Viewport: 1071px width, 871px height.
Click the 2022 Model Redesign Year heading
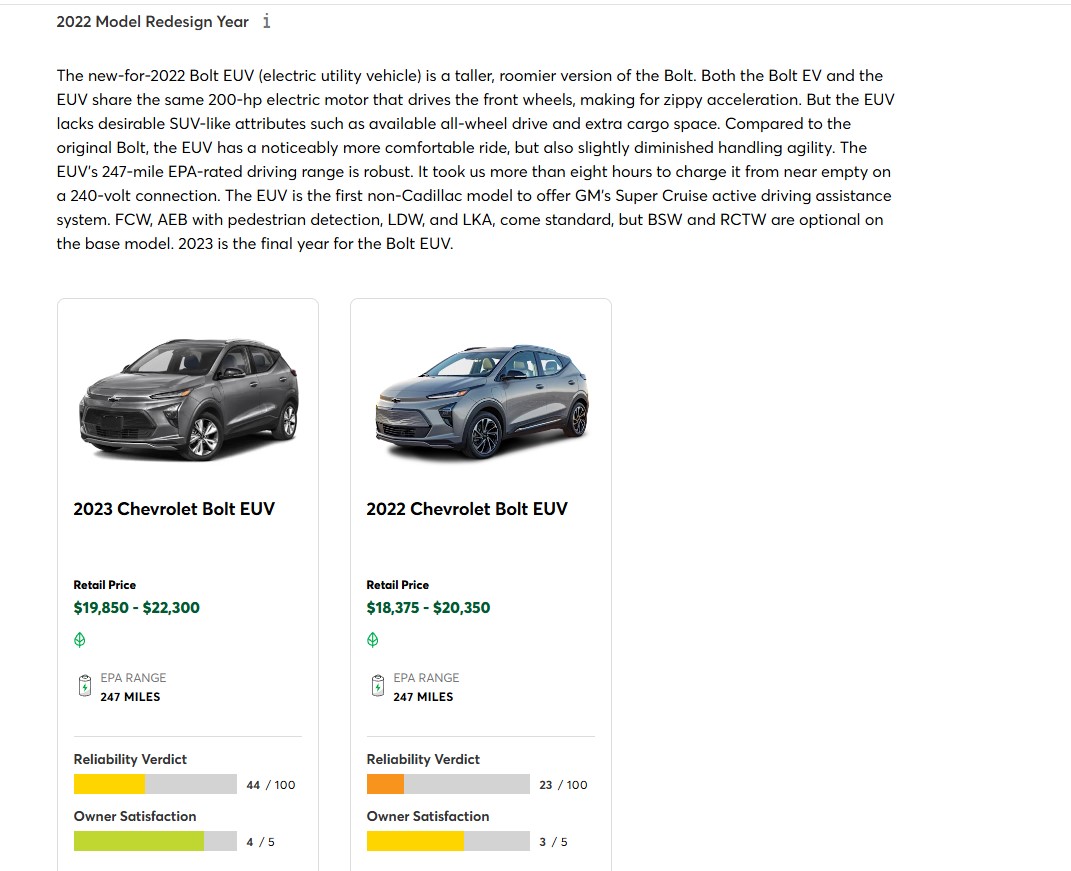click(152, 22)
